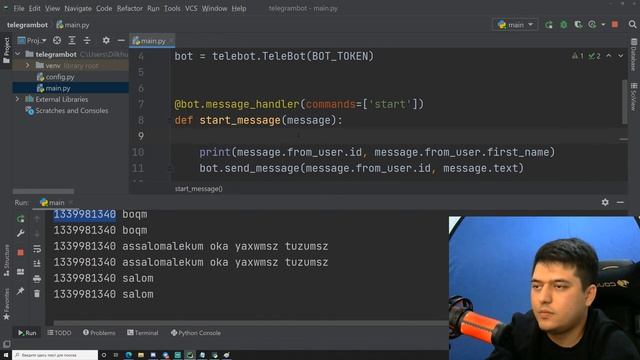Stop the running process from top toolbar
Image resolution: width=640 pixels, height=360 pixels.
(x=615, y=25)
